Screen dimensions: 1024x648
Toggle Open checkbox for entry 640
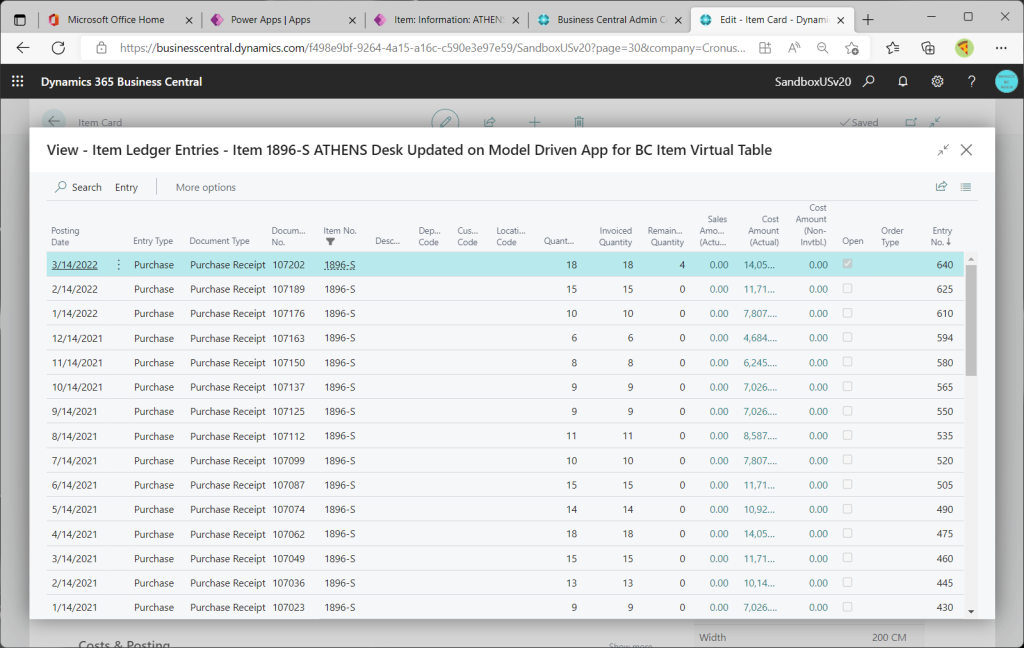pos(848,264)
